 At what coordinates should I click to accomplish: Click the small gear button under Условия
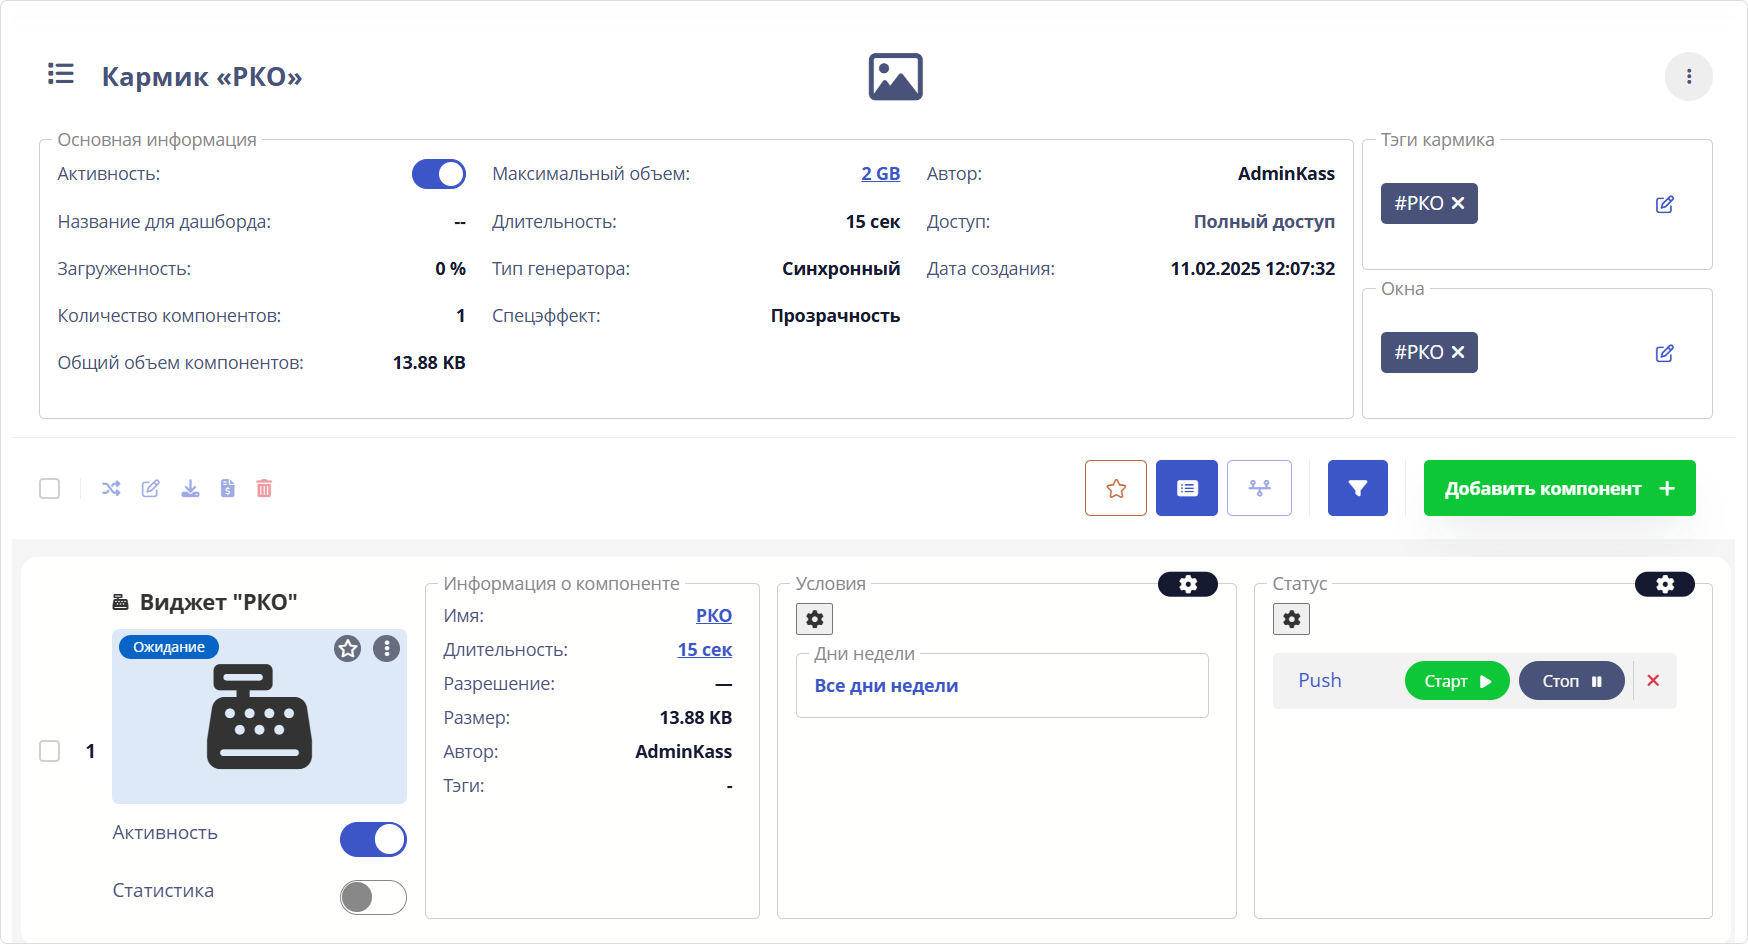tap(814, 619)
